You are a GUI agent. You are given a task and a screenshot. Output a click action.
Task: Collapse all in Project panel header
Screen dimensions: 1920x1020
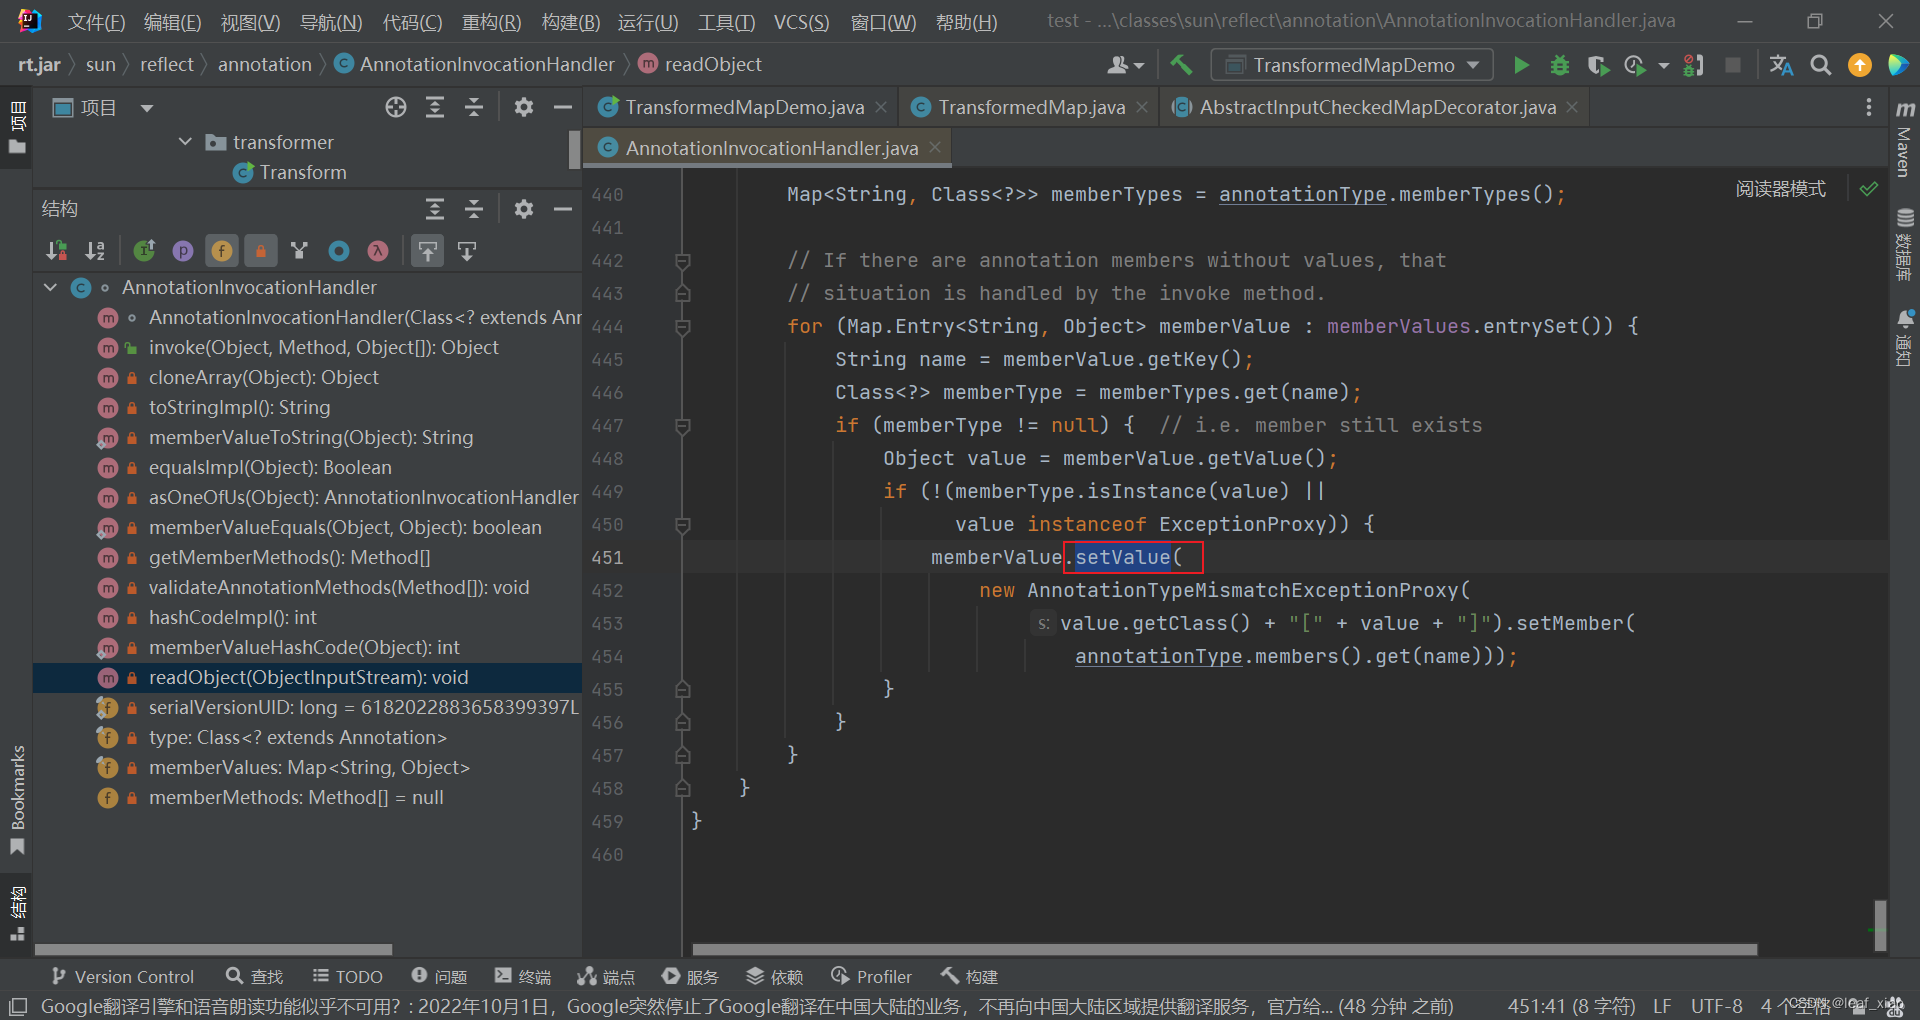point(474,107)
